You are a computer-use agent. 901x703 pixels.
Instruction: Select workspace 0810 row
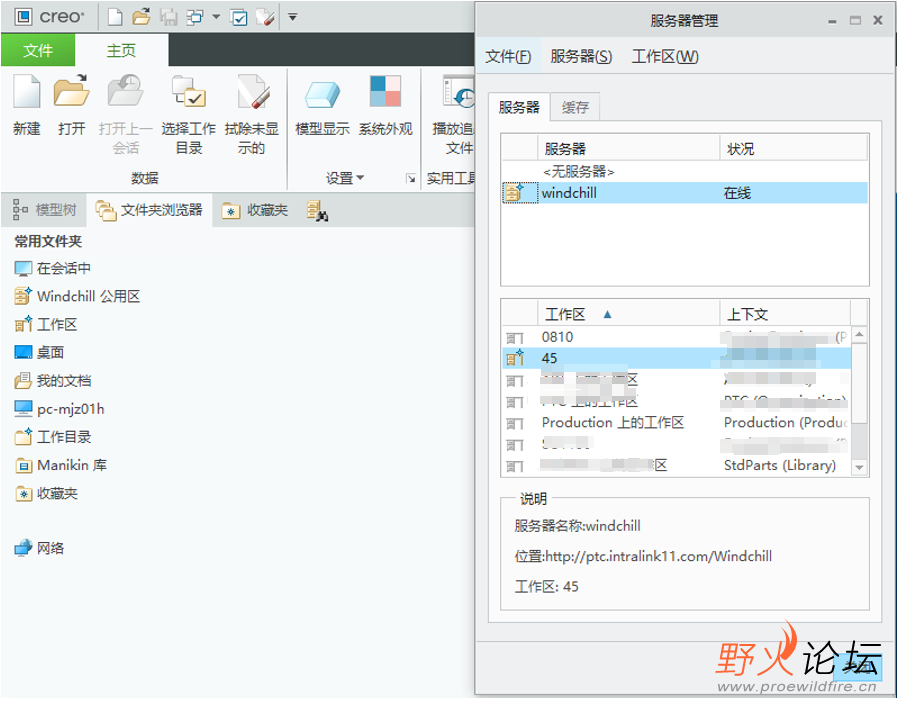coord(676,337)
